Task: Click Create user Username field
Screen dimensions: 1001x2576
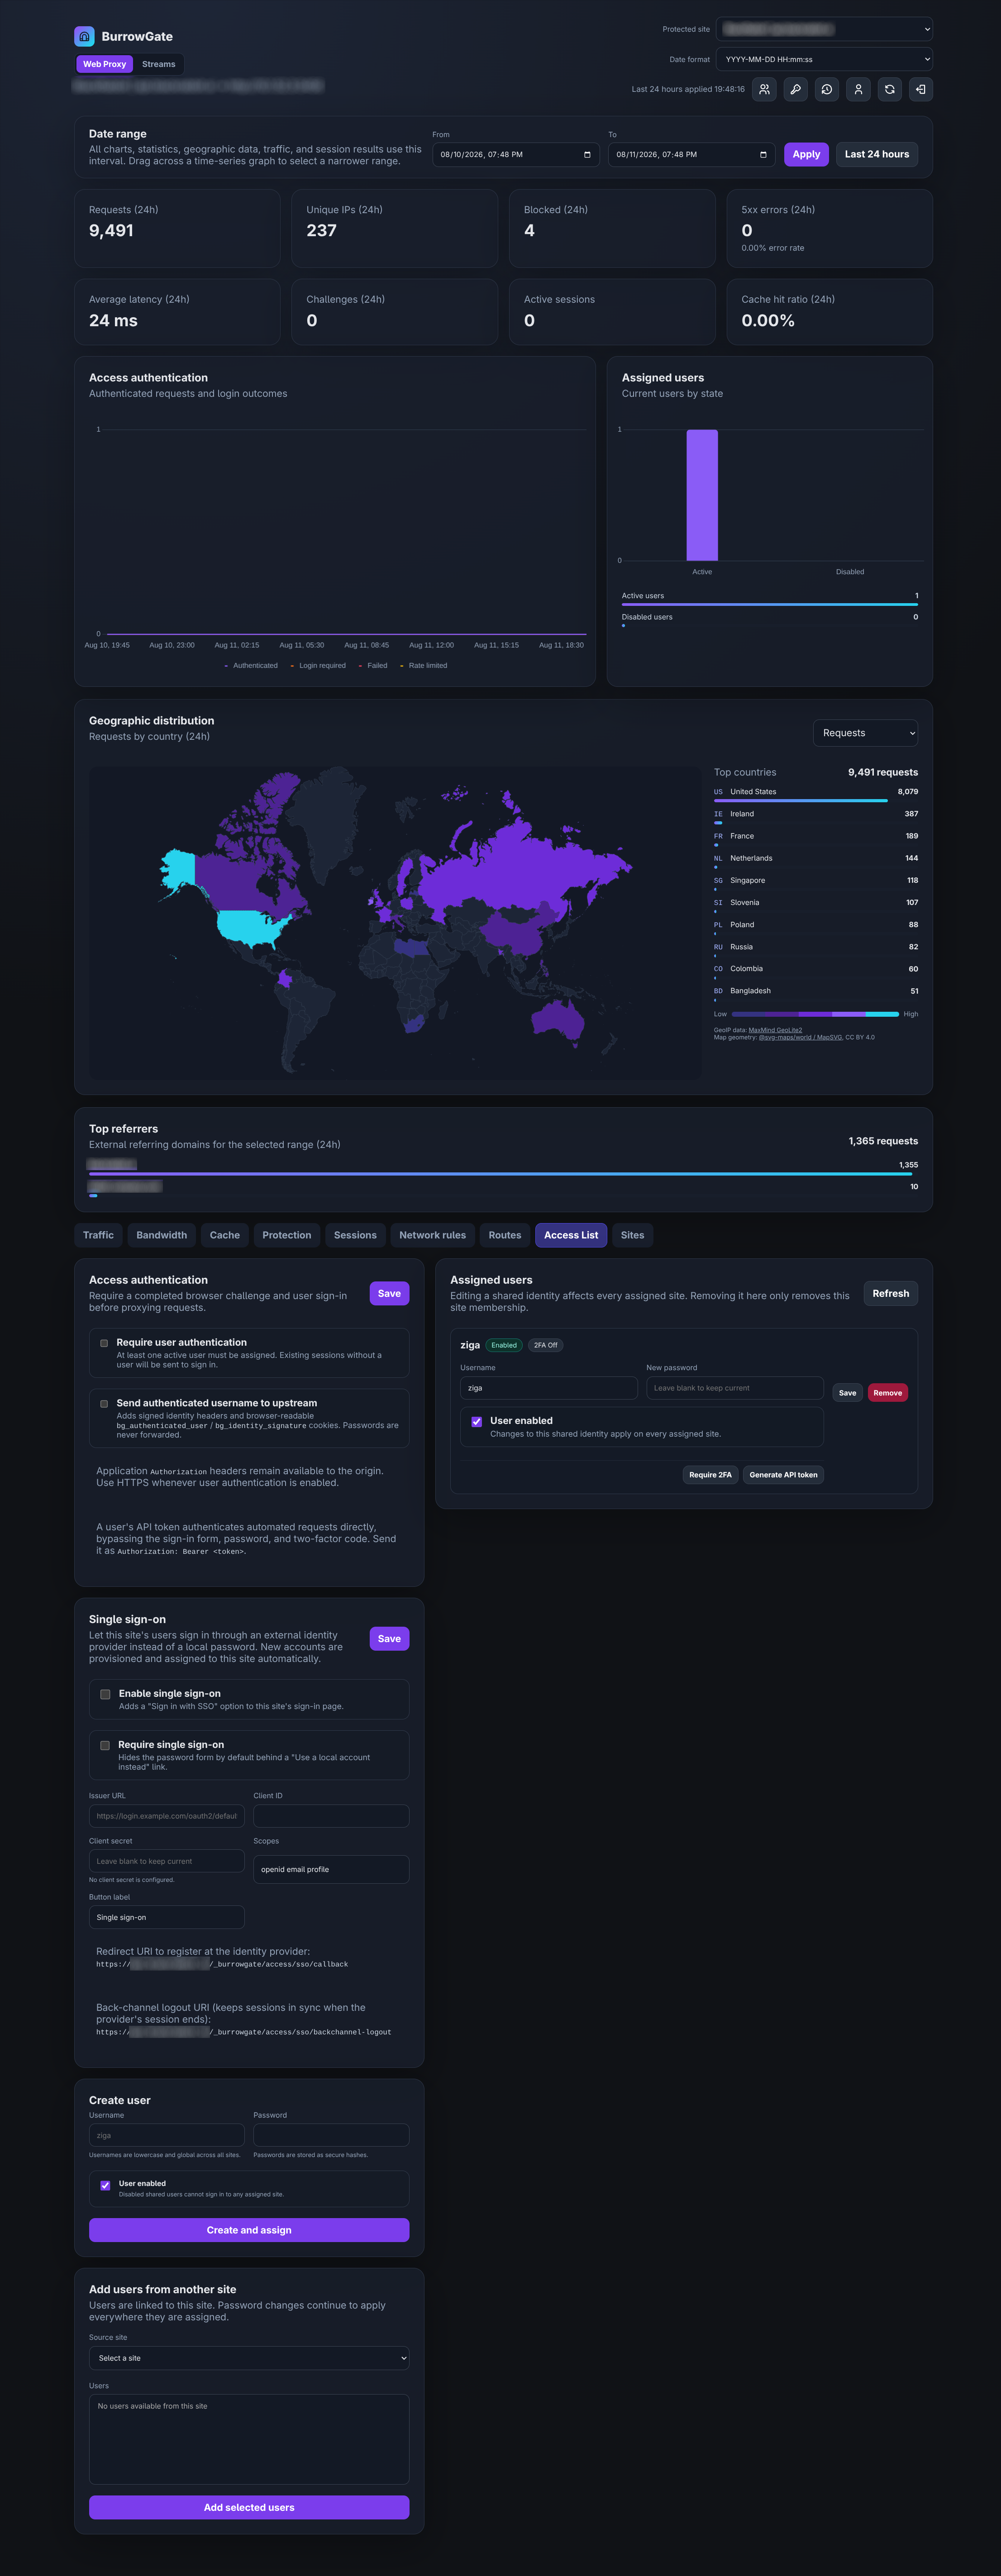Action: click(167, 2135)
